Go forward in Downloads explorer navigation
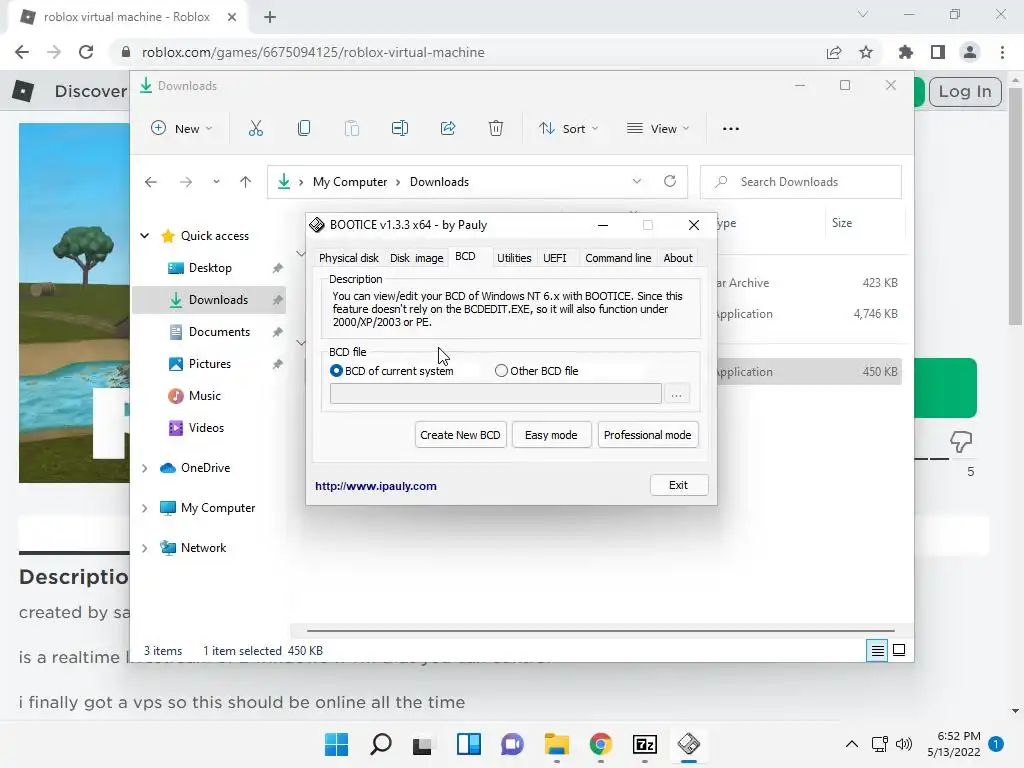The image size is (1024, 768). click(x=186, y=182)
